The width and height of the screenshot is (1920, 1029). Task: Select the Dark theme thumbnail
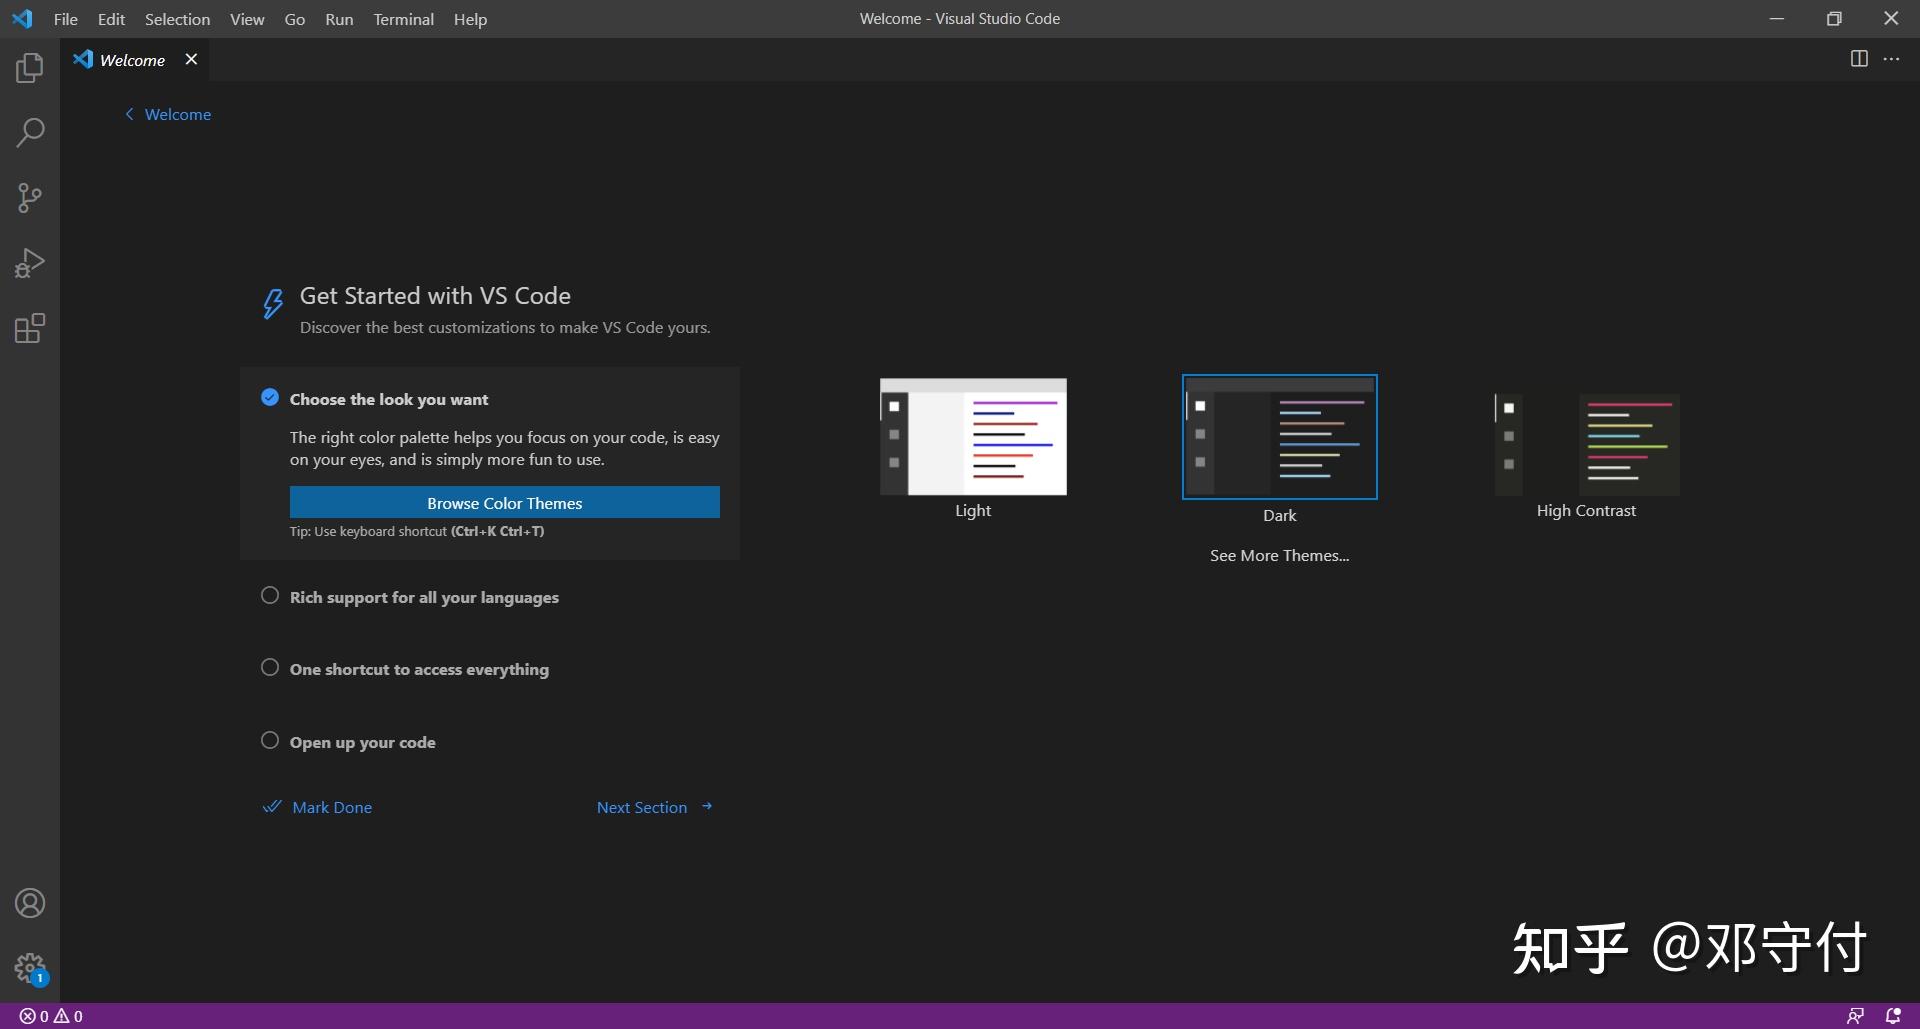[x=1279, y=437]
